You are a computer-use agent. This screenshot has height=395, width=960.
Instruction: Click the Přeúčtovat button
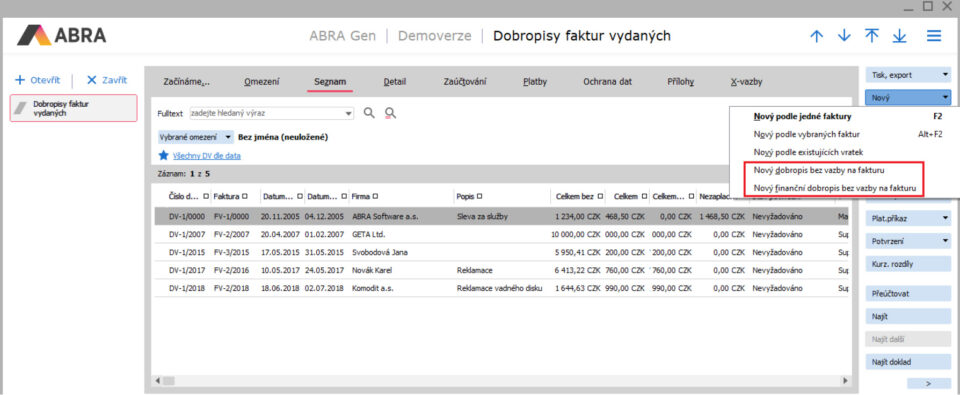pos(907,294)
